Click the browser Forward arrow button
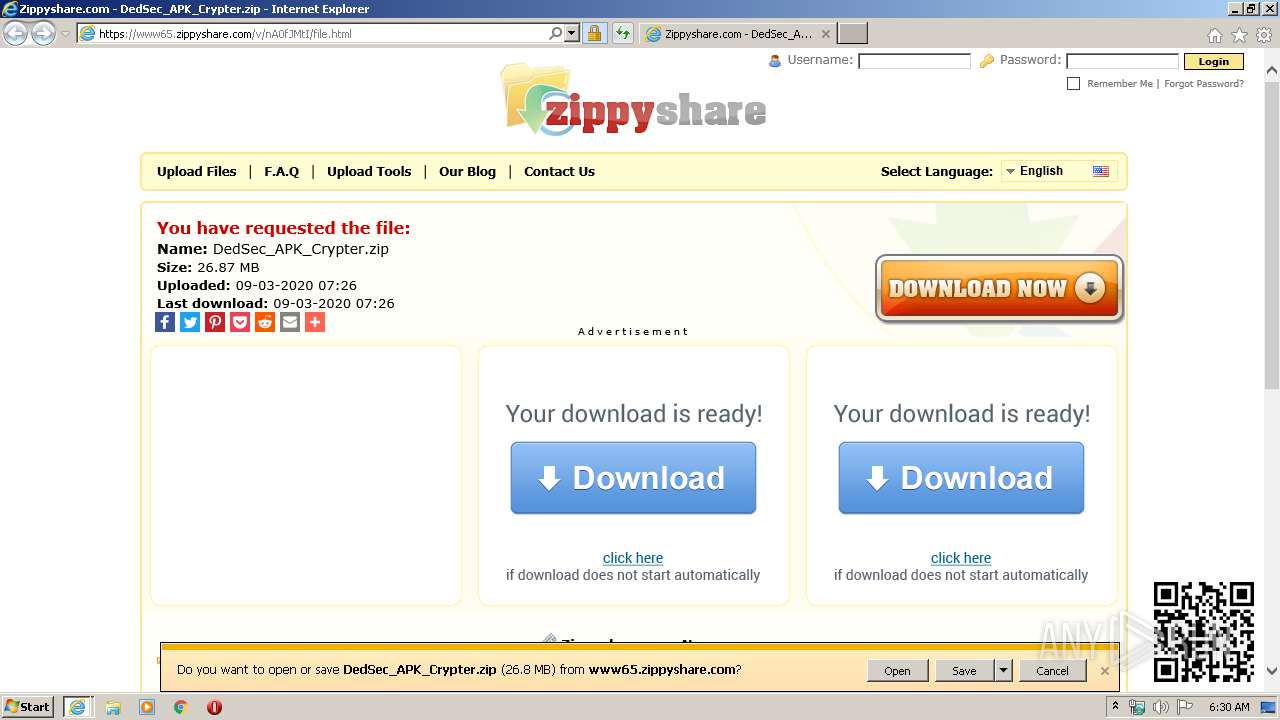 pyautogui.click(x=43, y=33)
